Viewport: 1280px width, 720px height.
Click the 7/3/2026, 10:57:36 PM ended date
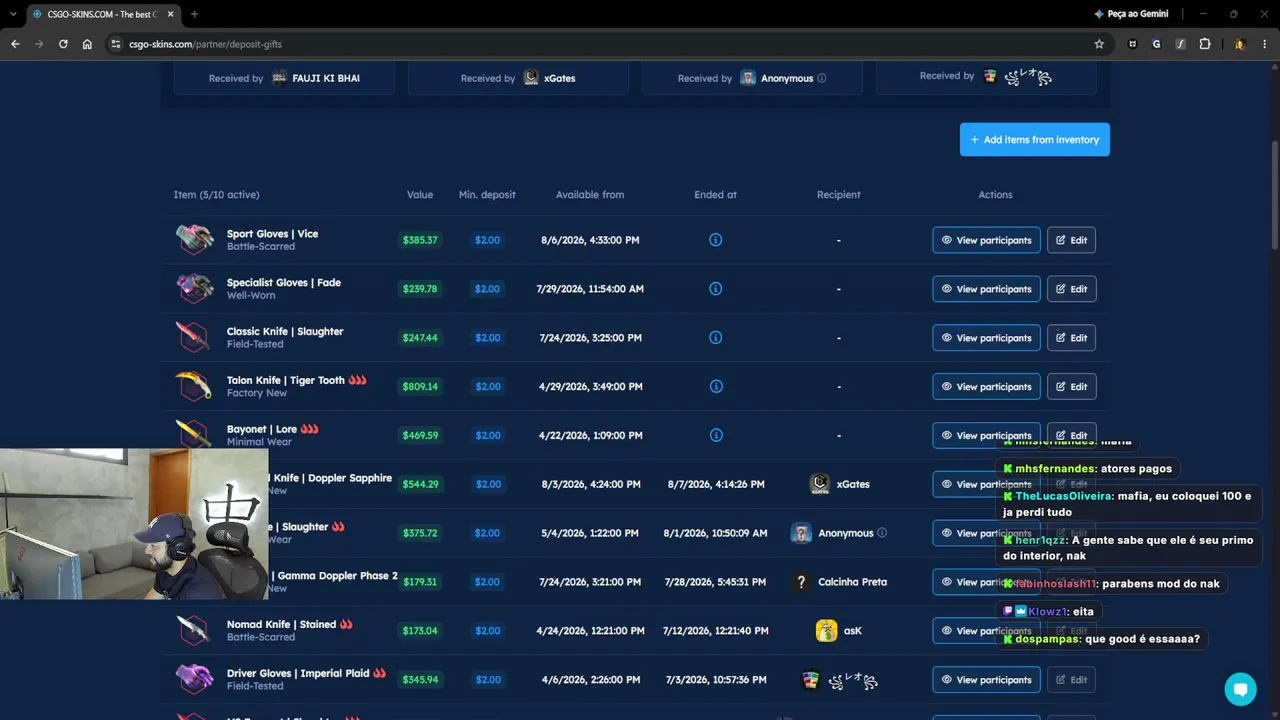(716, 680)
